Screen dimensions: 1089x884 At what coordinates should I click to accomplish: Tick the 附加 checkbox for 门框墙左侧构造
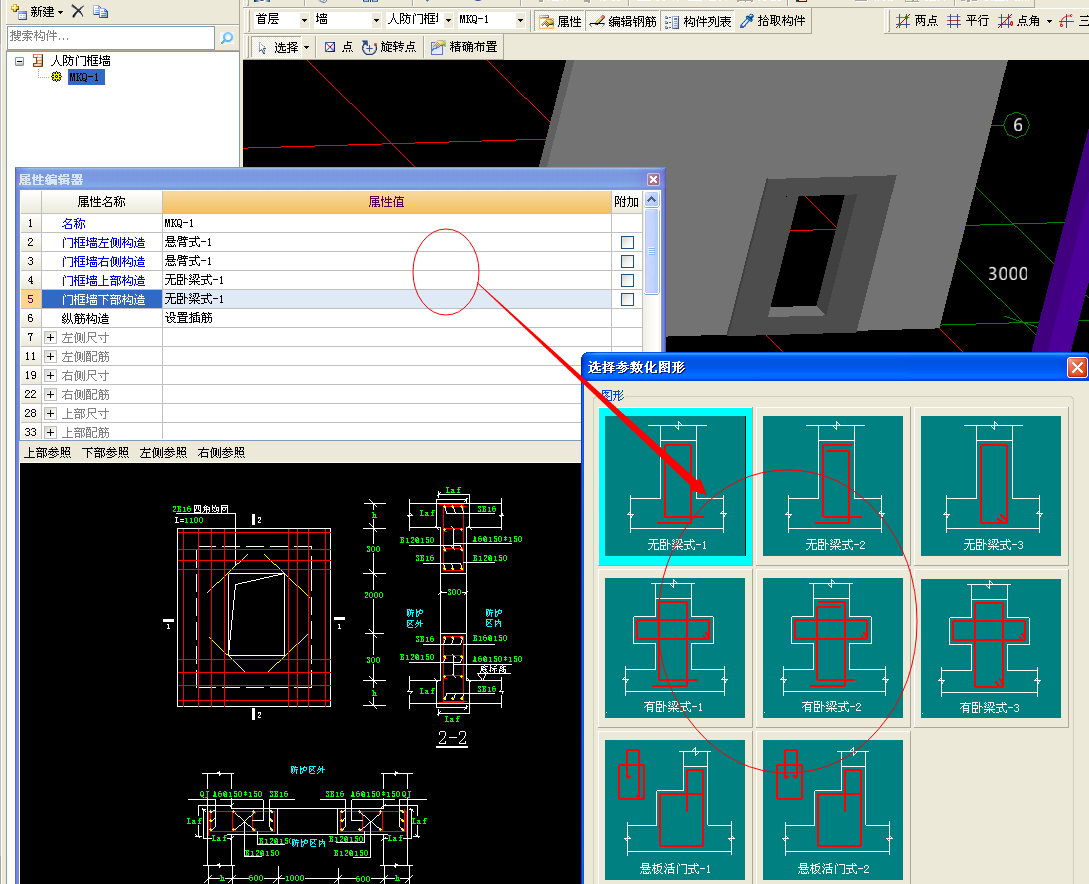click(627, 242)
